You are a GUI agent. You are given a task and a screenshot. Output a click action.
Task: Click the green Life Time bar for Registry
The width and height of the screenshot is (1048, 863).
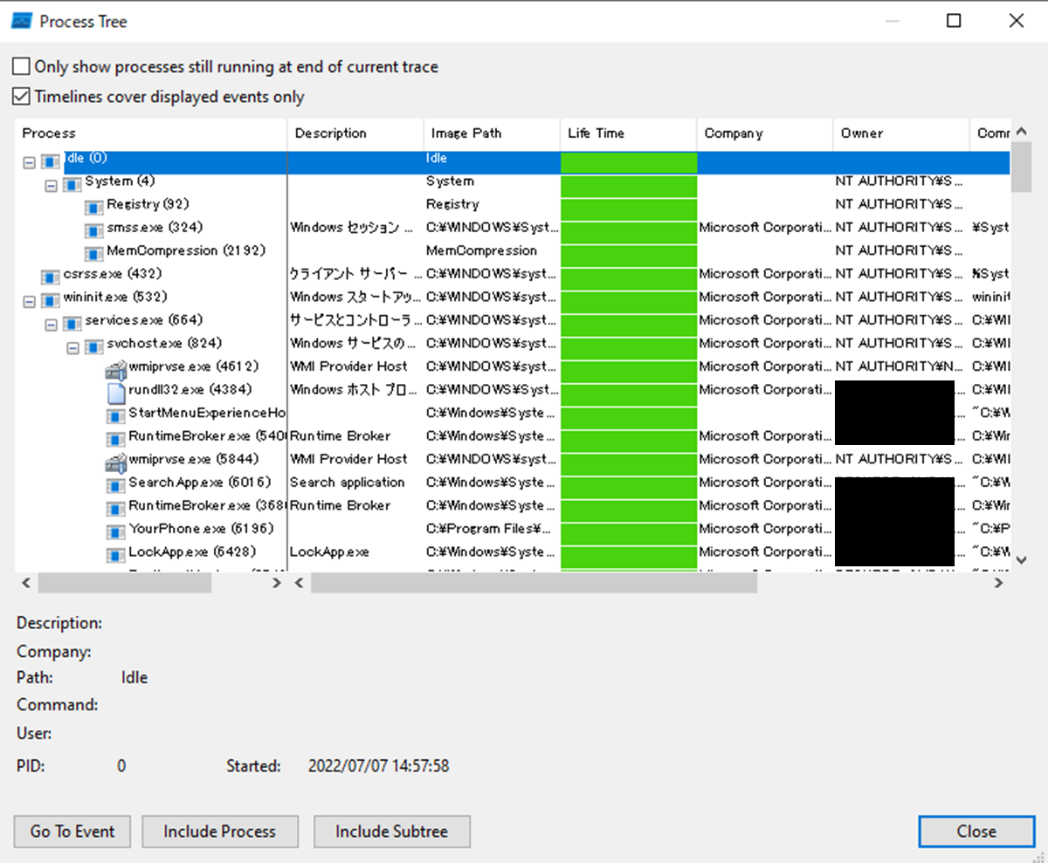(628, 205)
